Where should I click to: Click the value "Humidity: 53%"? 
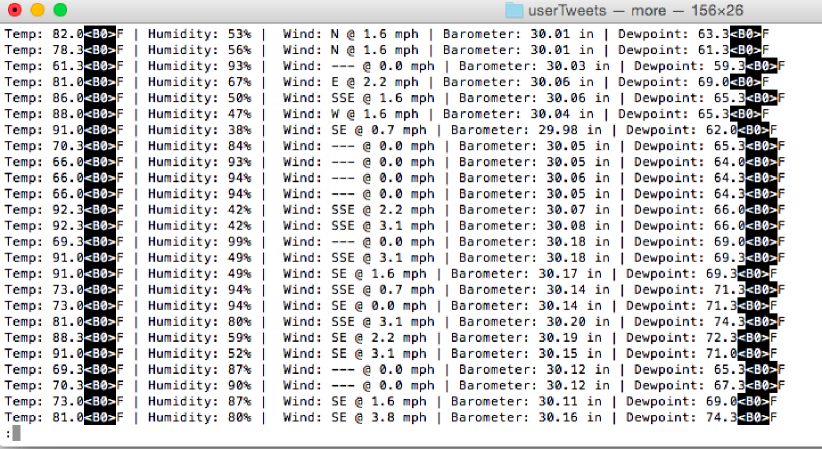tap(199, 34)
